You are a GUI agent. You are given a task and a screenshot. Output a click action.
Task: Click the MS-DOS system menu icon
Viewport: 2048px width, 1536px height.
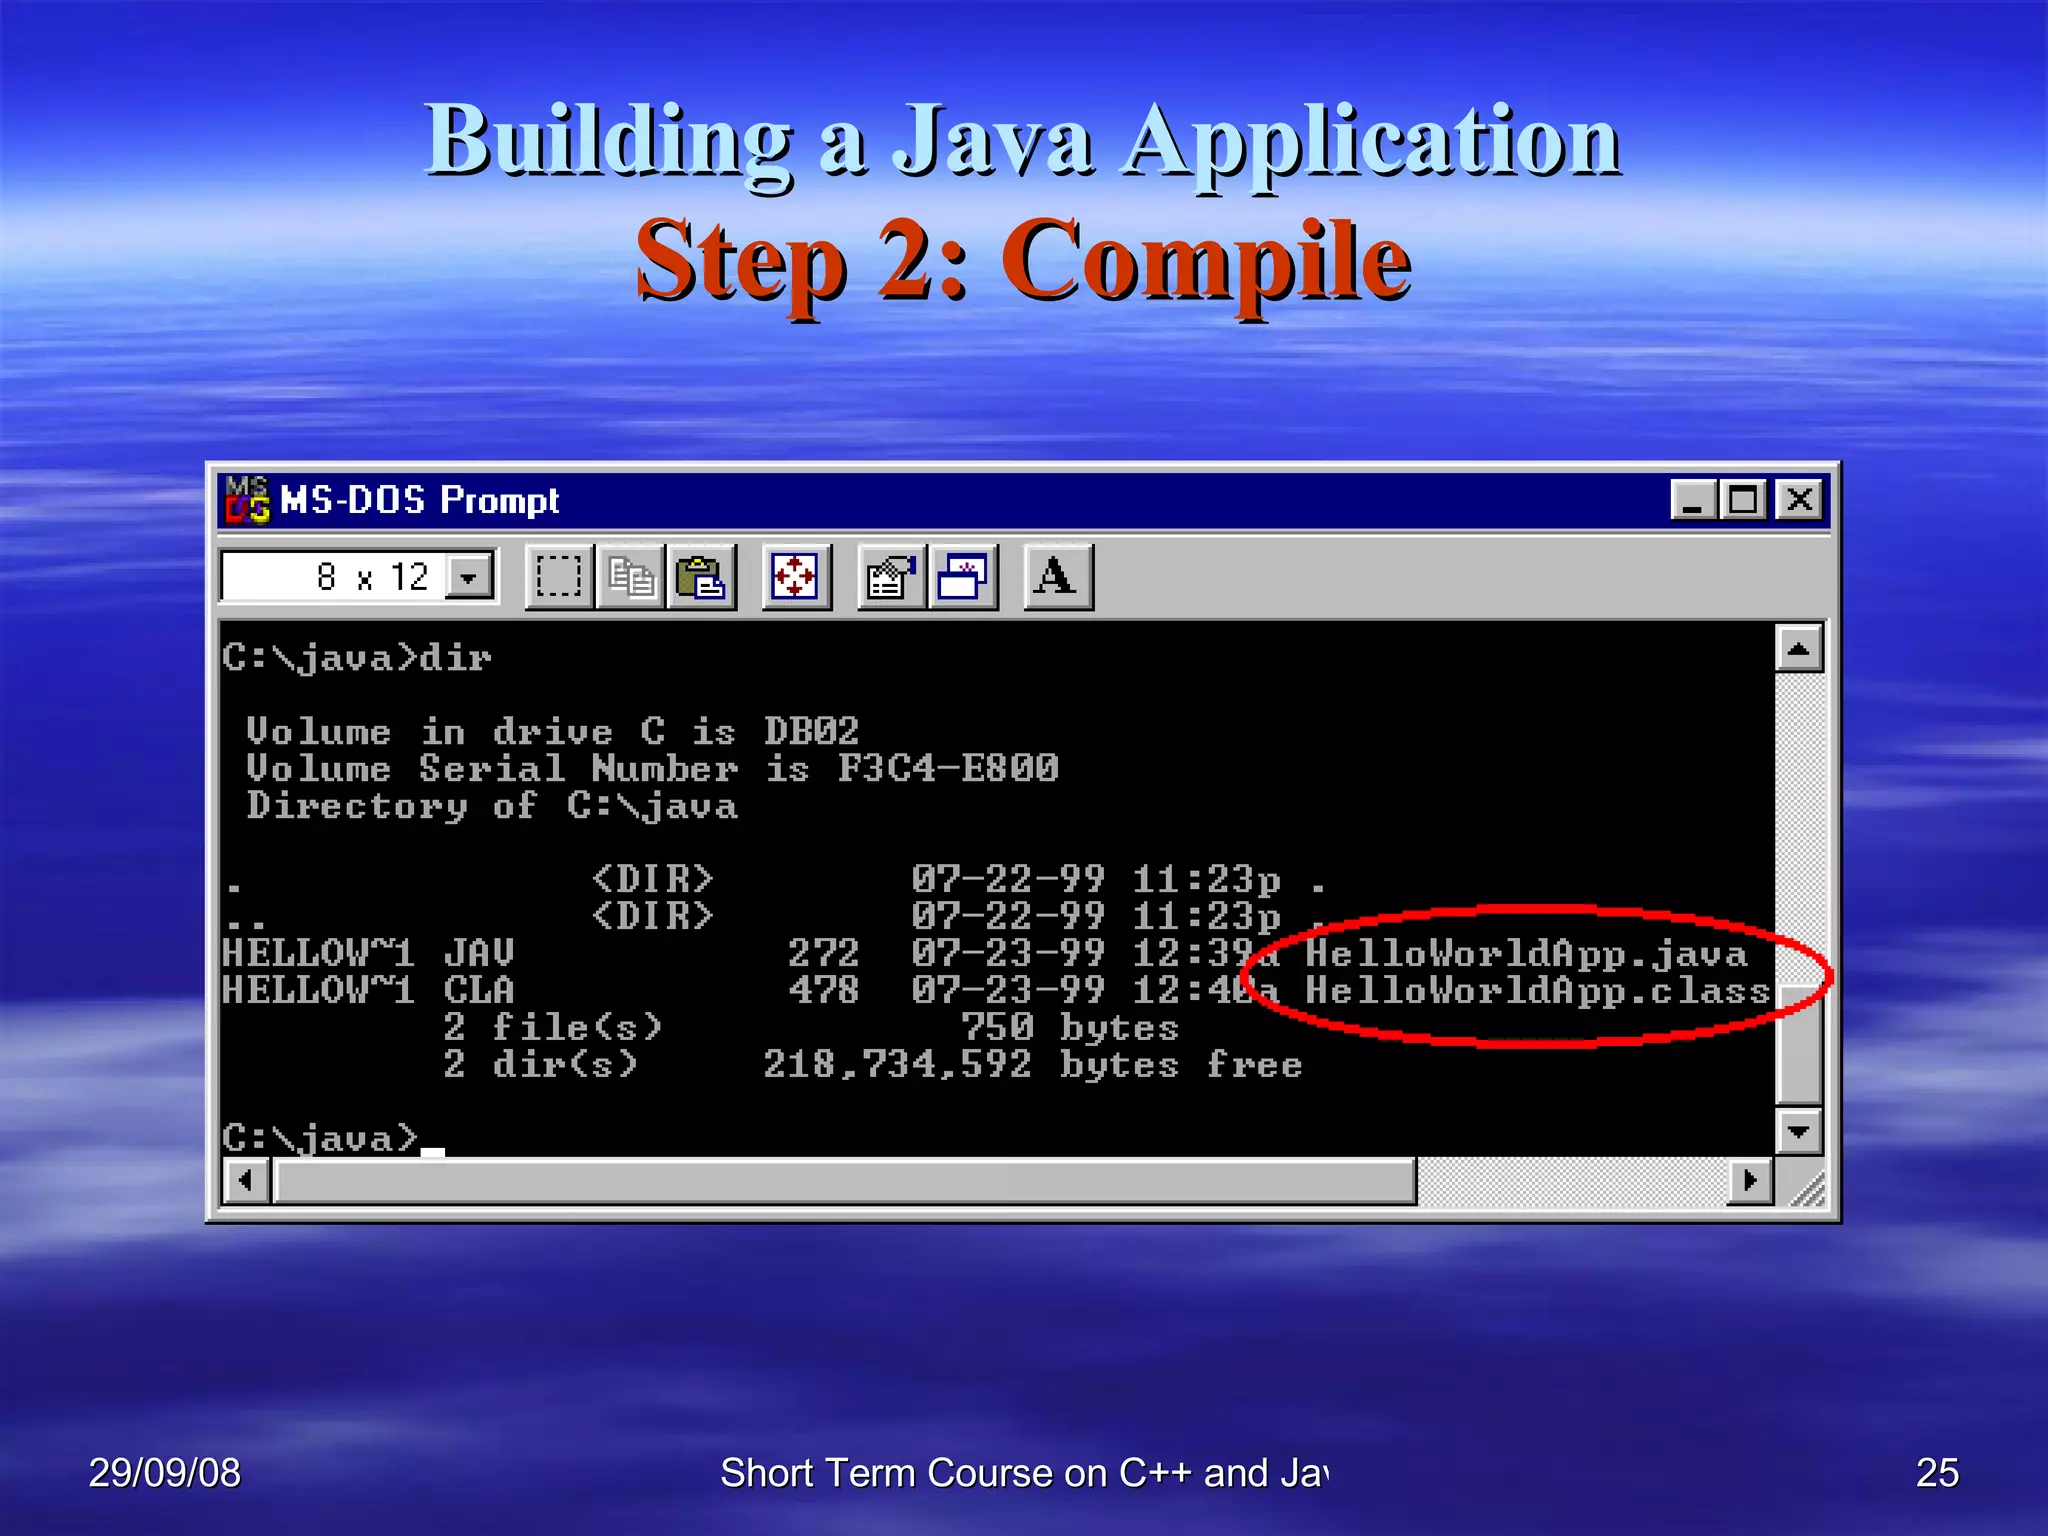[247, 499]
